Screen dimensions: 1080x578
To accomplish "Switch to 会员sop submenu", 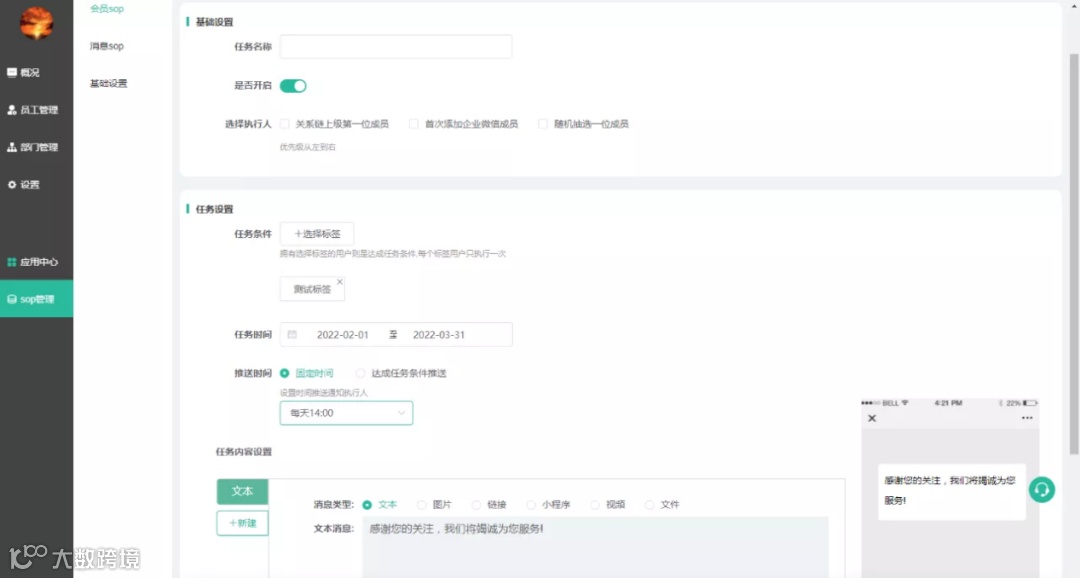I will (107, 8).
